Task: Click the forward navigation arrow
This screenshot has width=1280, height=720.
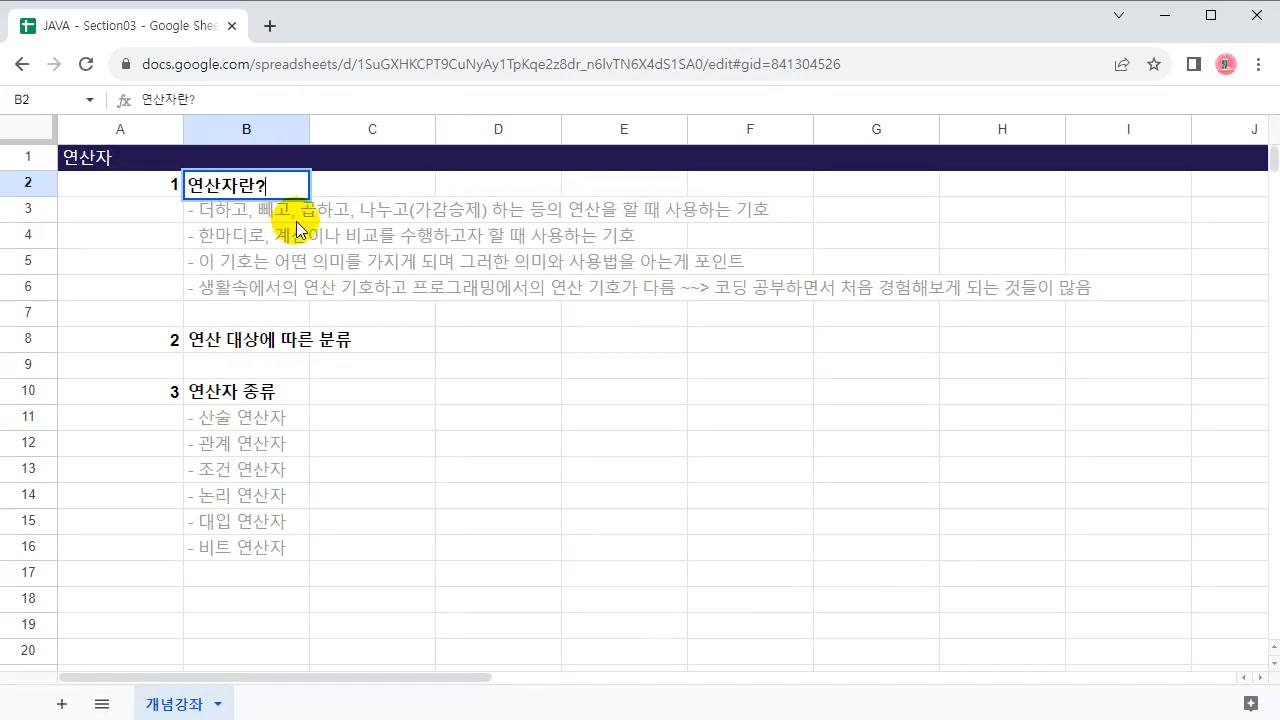Action: 54,64
